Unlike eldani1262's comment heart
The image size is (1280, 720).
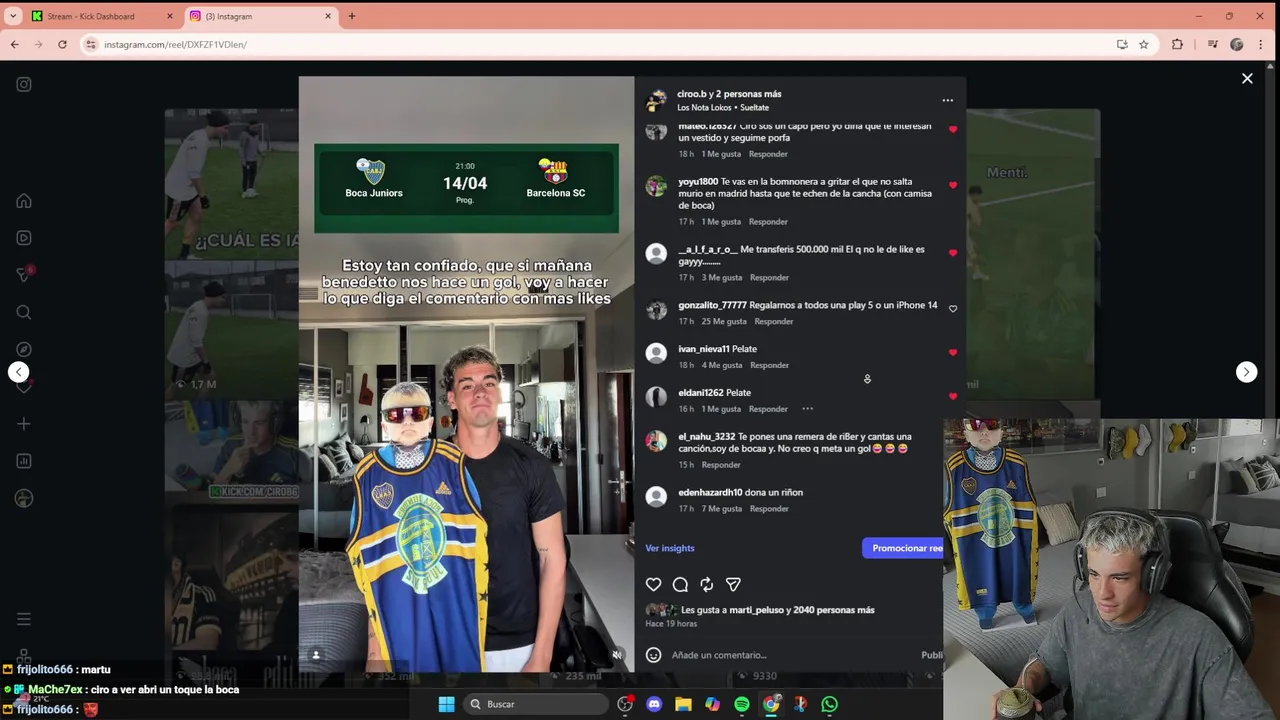pyautogui.click(x=953, y=396)
